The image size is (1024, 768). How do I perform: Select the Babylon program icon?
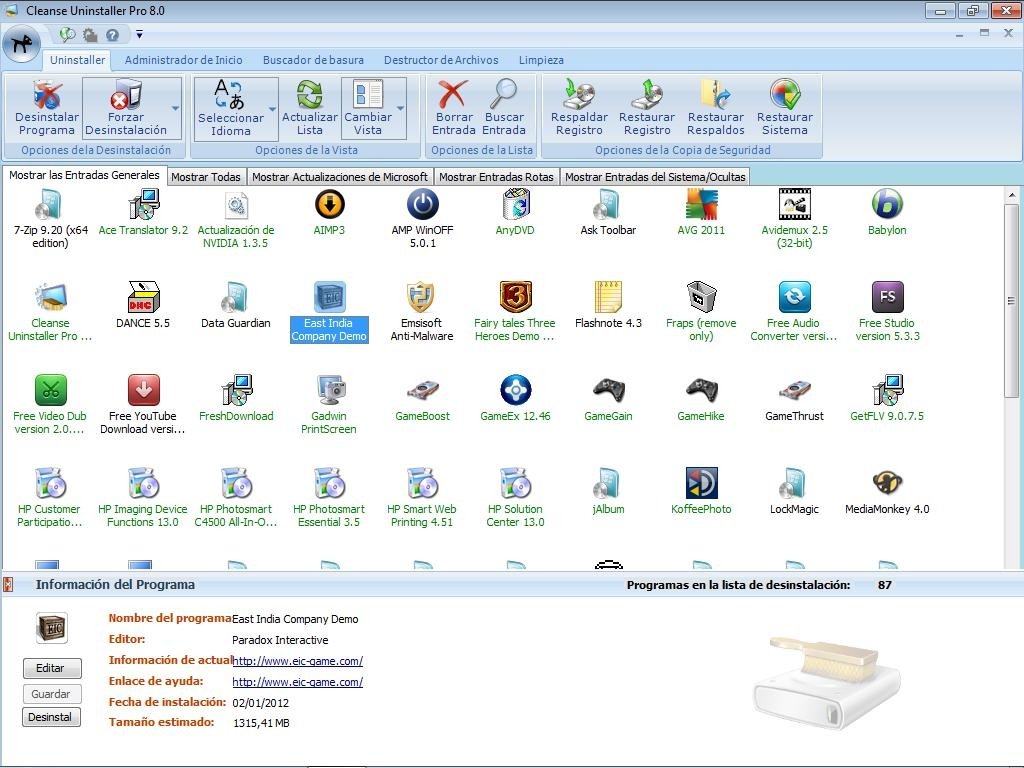887,204
